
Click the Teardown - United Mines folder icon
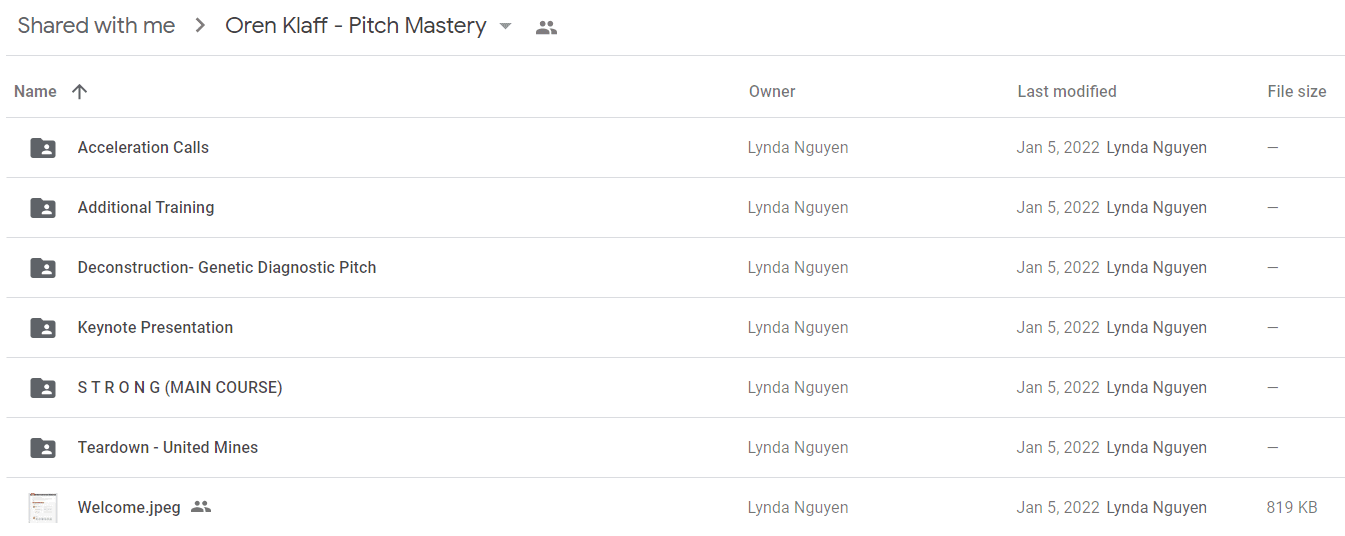(43, 448)
